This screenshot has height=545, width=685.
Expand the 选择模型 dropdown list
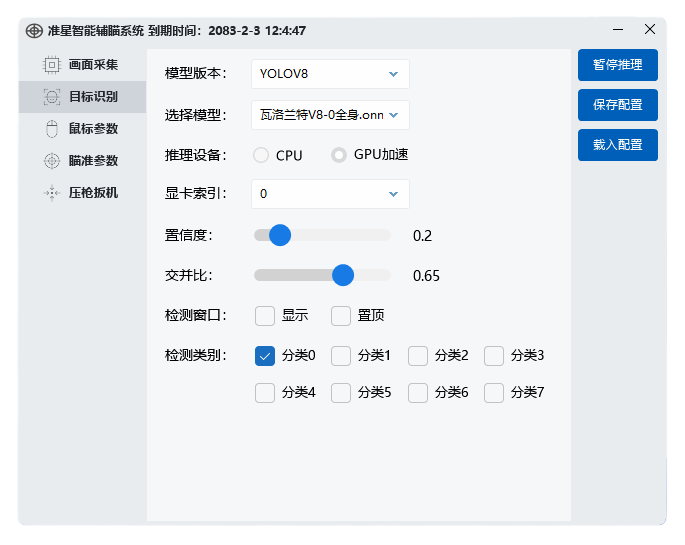[x=330, y=115]
